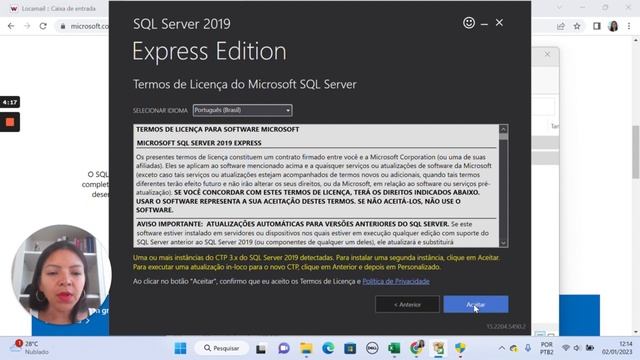Open Task View on the taskbar
640x360 pixels.
coord(261,348)
